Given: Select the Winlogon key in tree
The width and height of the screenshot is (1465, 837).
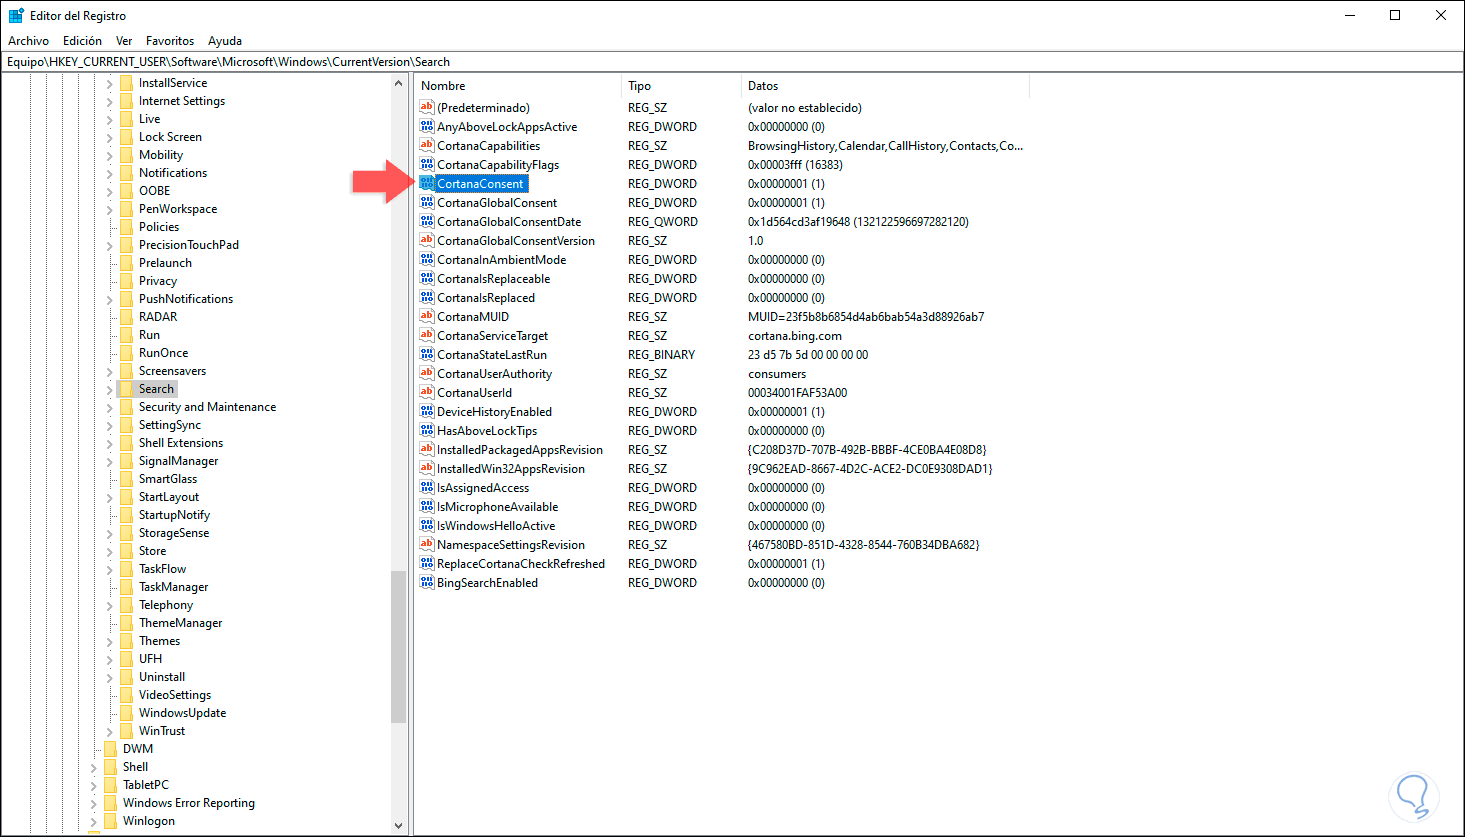Looking at the screenshot, I should 149,821.
